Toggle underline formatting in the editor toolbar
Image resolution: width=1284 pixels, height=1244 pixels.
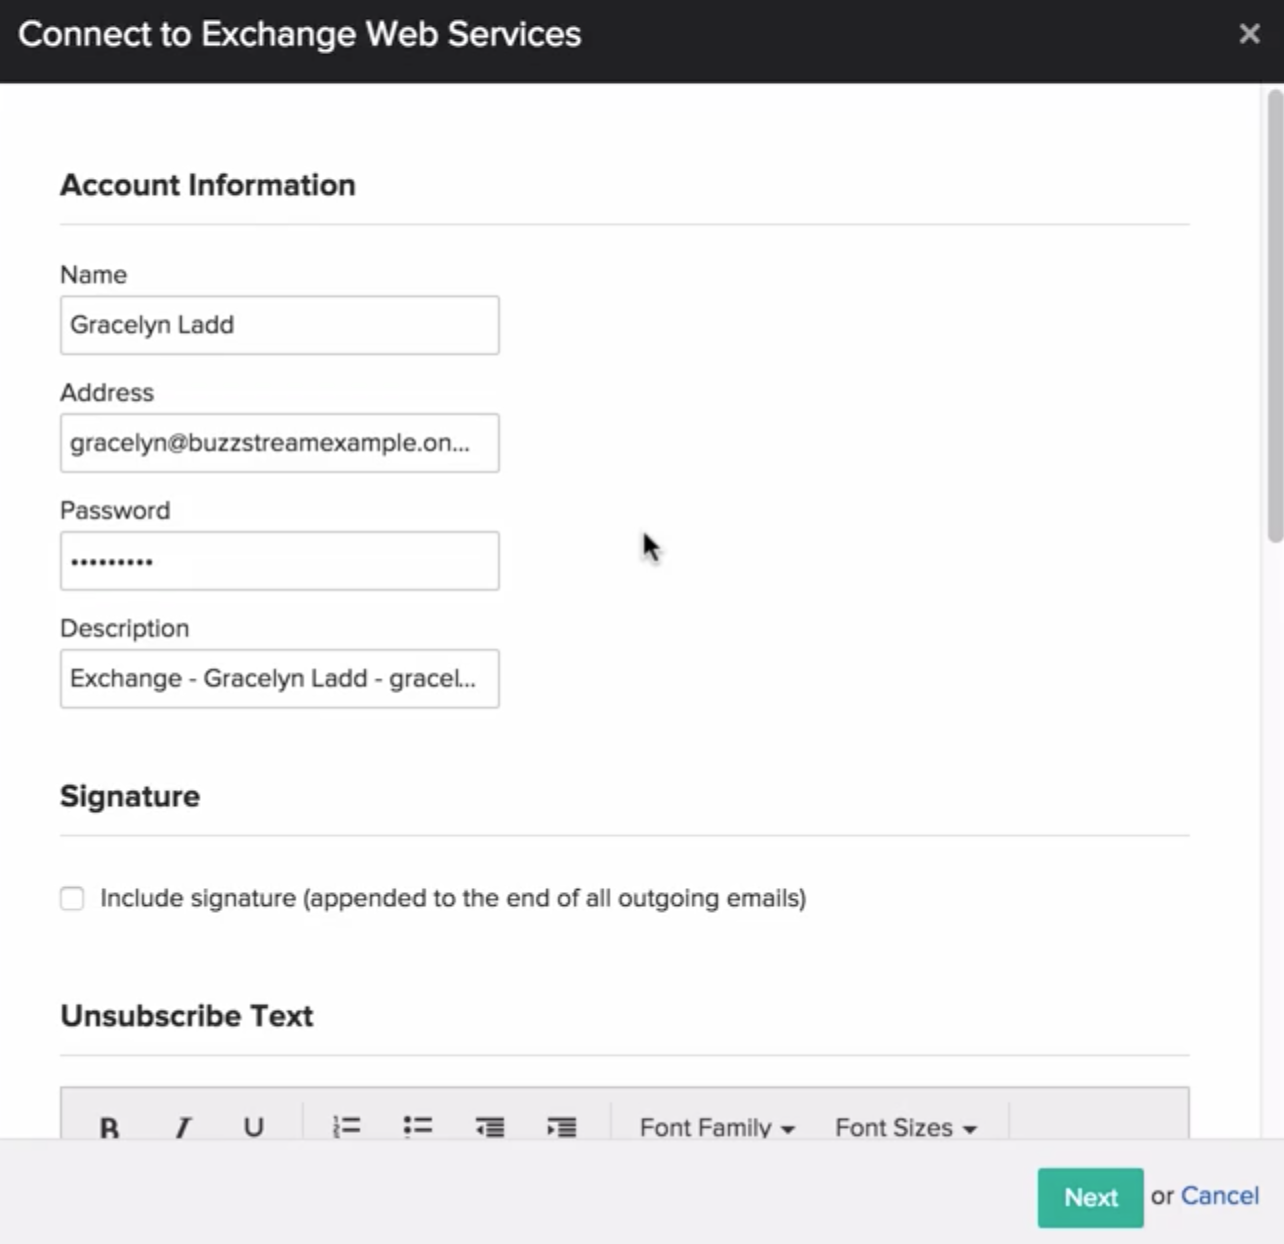click(x=254, y=1127)
